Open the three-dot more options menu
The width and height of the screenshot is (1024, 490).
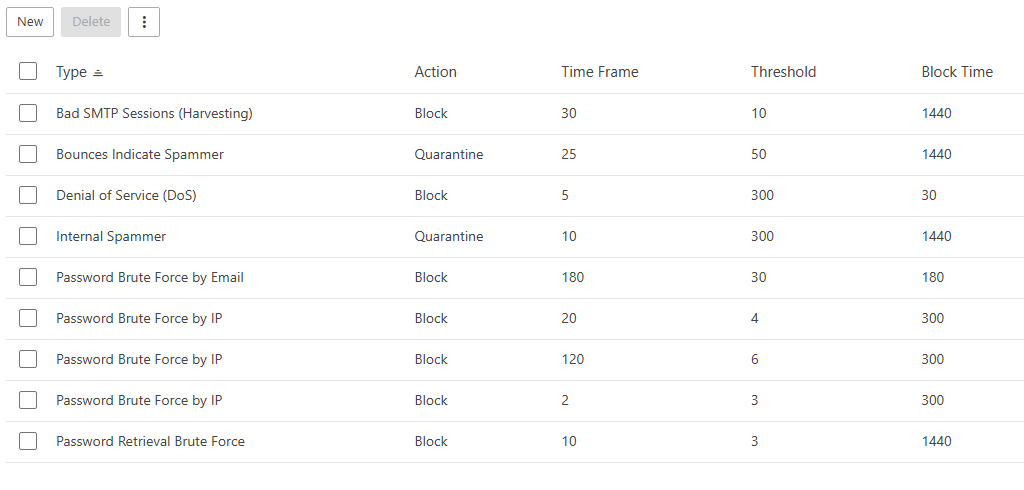pyautogui.click(x=144, y=22)
